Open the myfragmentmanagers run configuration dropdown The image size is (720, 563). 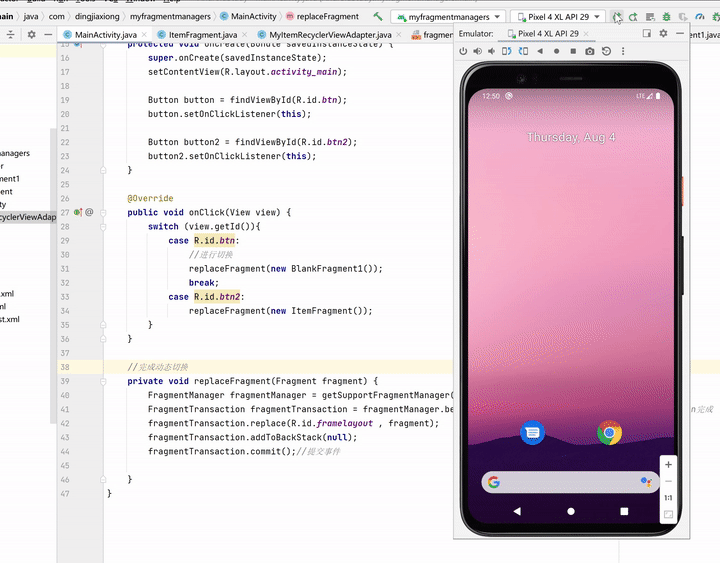pos(447,17)
